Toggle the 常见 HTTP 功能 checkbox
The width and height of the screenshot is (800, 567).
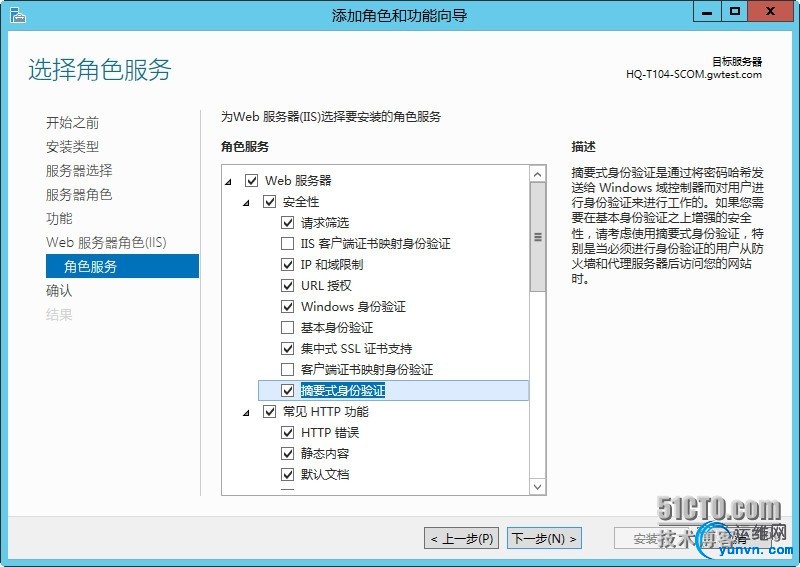(x=269, y=411)
